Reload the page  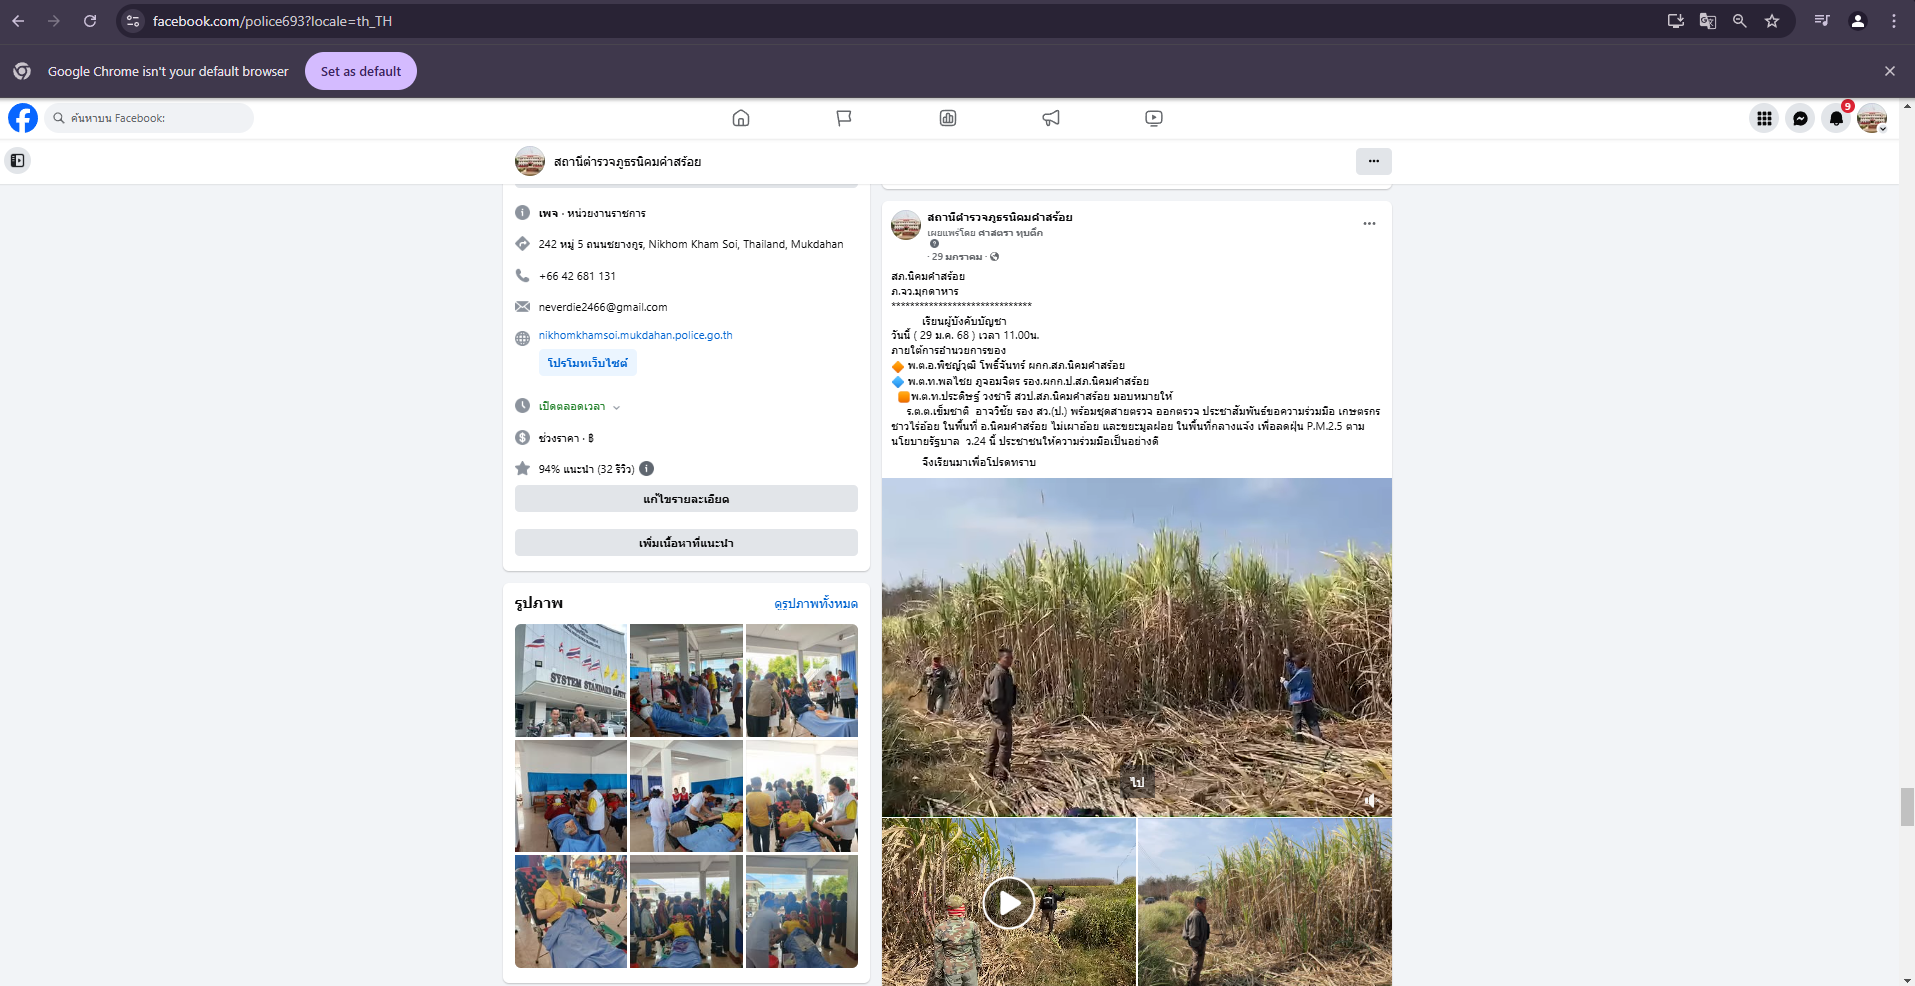90,21
